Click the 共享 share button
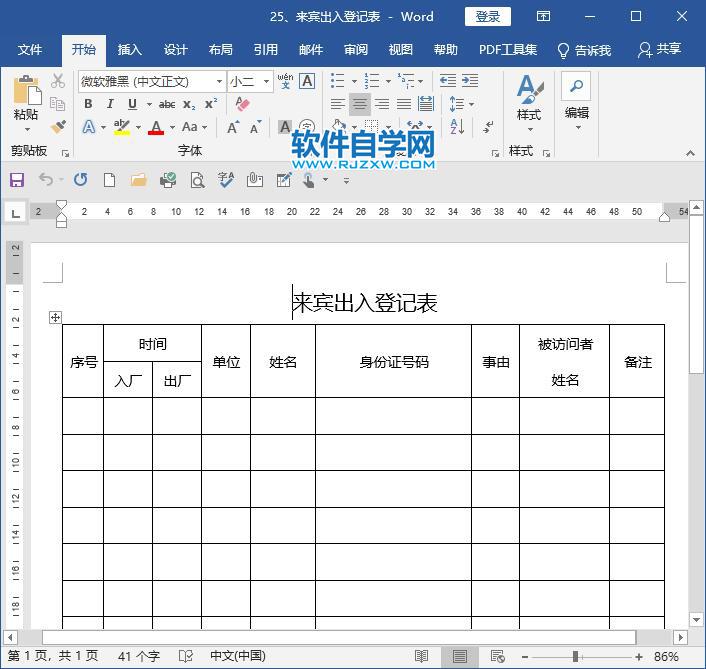 pyautogui.click(x=659, y=49)
